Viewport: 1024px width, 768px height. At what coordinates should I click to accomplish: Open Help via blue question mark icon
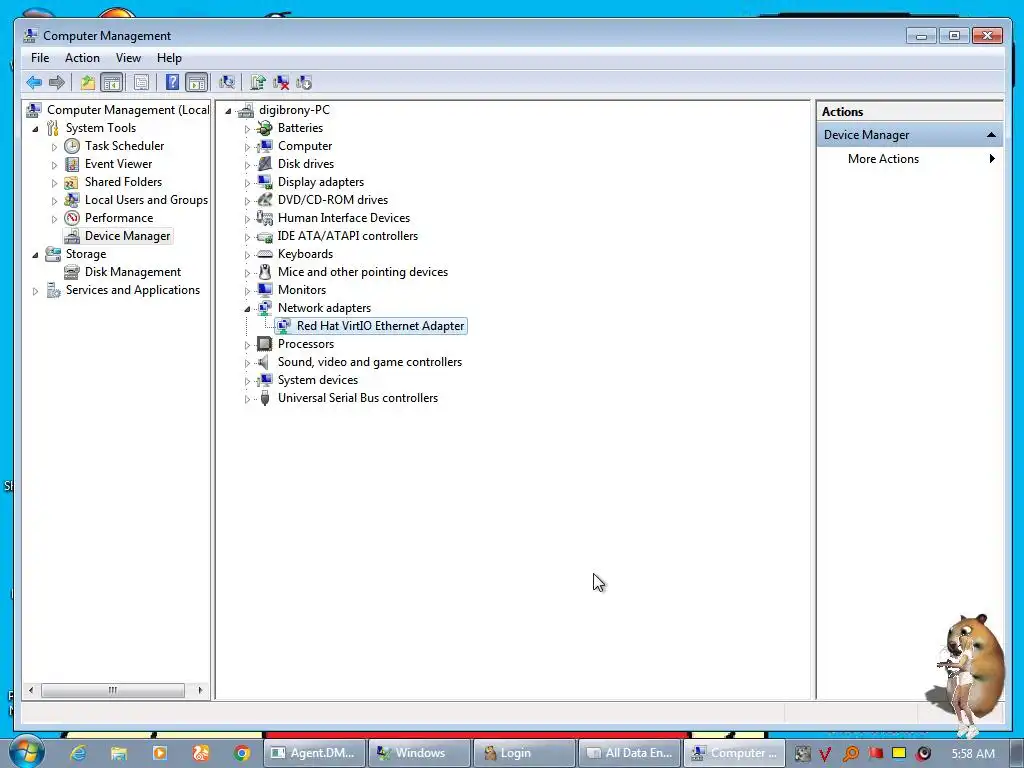(x=172, y=82)
